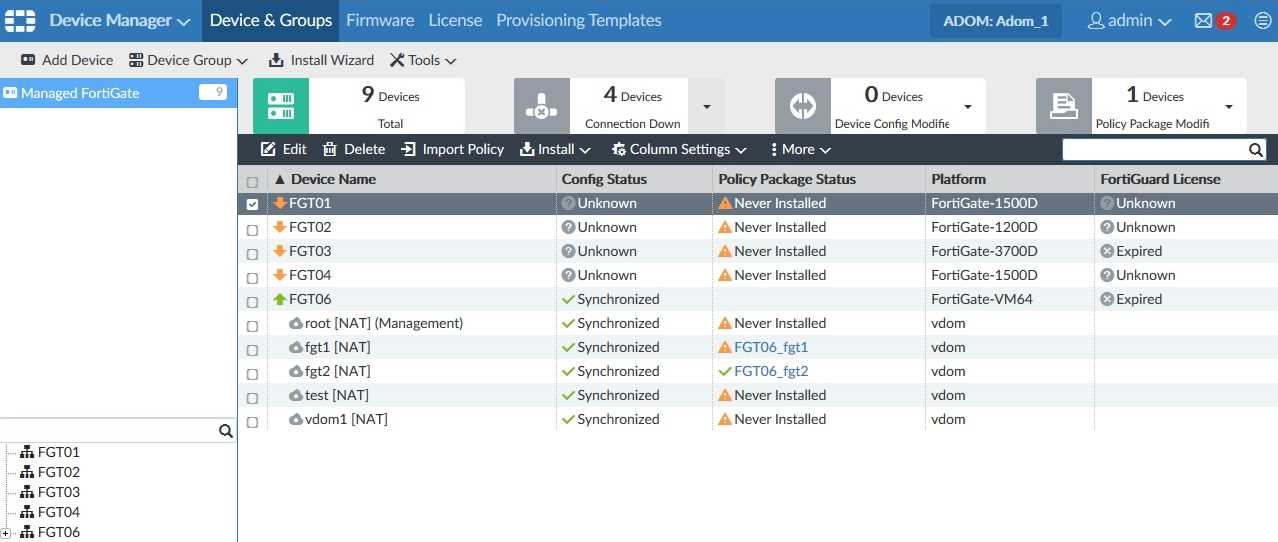The height and width of the screenshot is (542, 1278).
Task: Switch to the License tab
Action: coord(455,20)
